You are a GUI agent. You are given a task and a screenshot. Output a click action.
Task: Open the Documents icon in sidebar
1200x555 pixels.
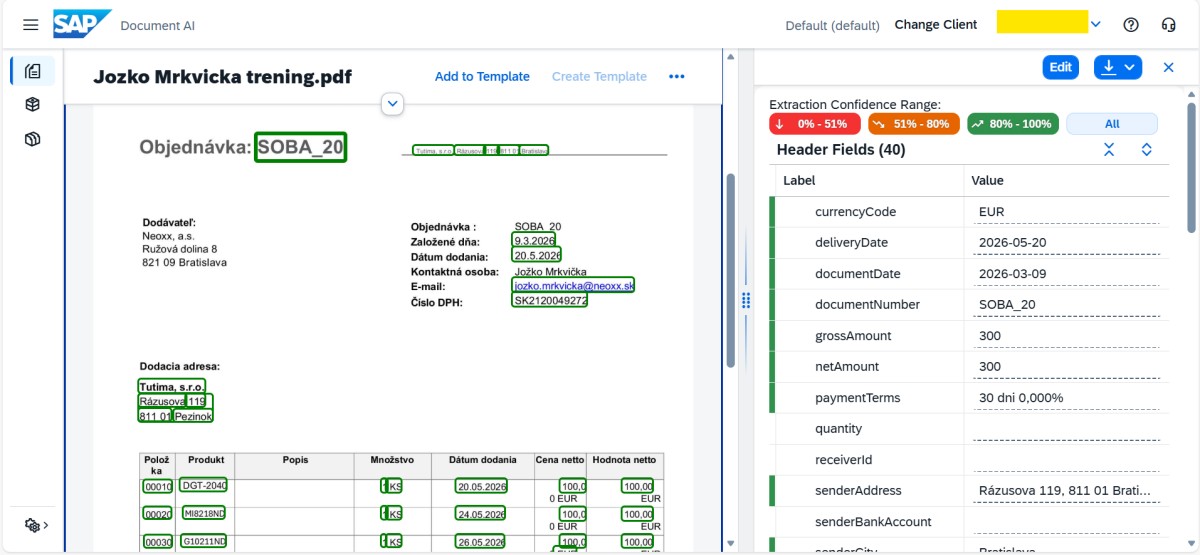[x=32, y=71]
